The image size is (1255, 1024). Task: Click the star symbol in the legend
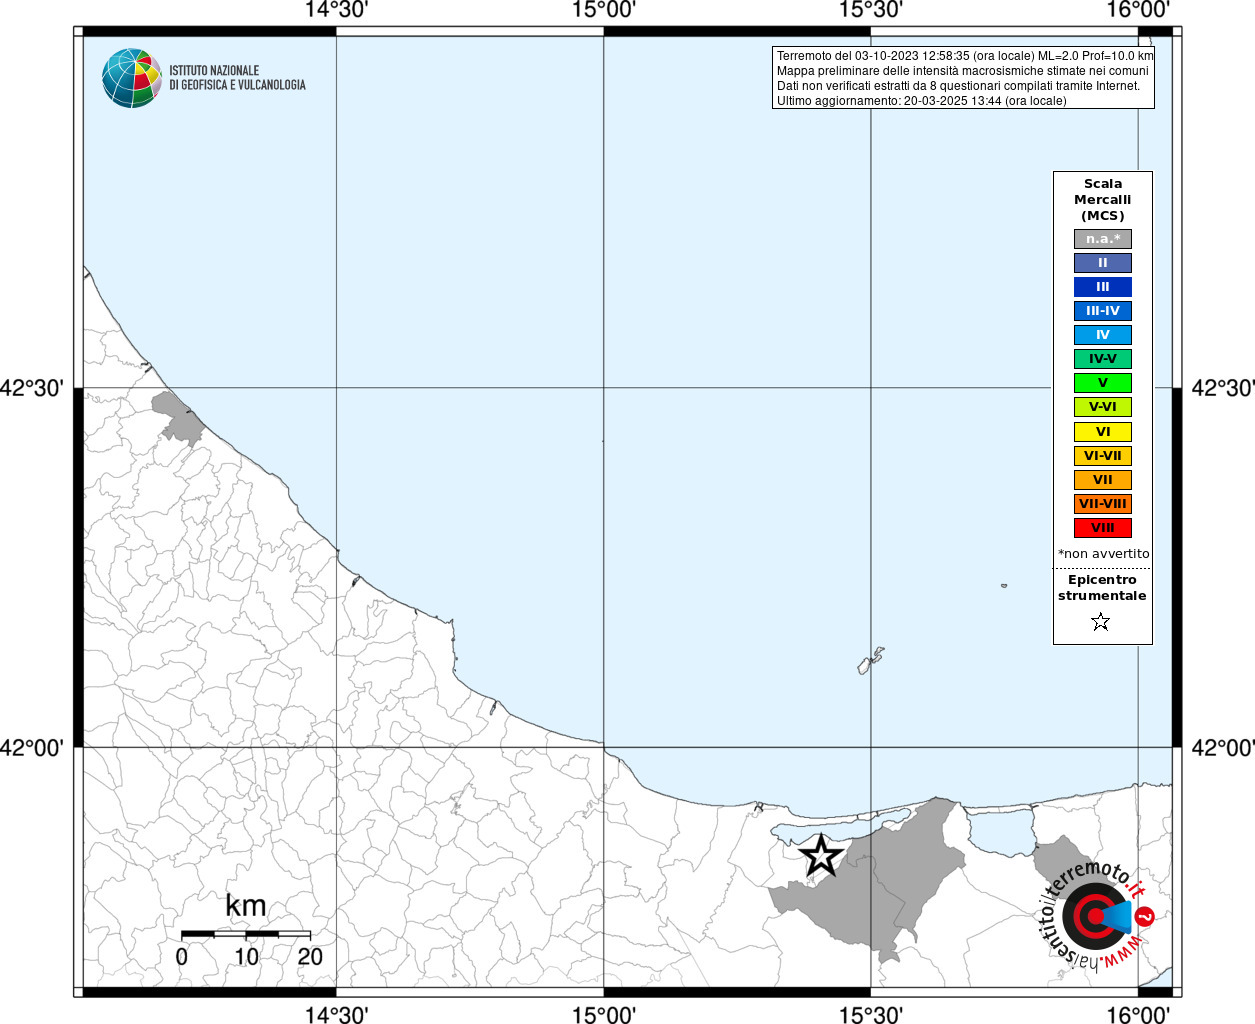pyautogui.click(x=1101, y=622)
